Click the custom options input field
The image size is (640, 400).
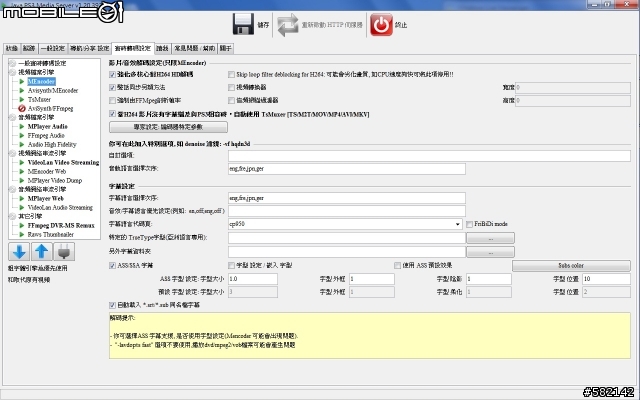[x=429, y=156]
